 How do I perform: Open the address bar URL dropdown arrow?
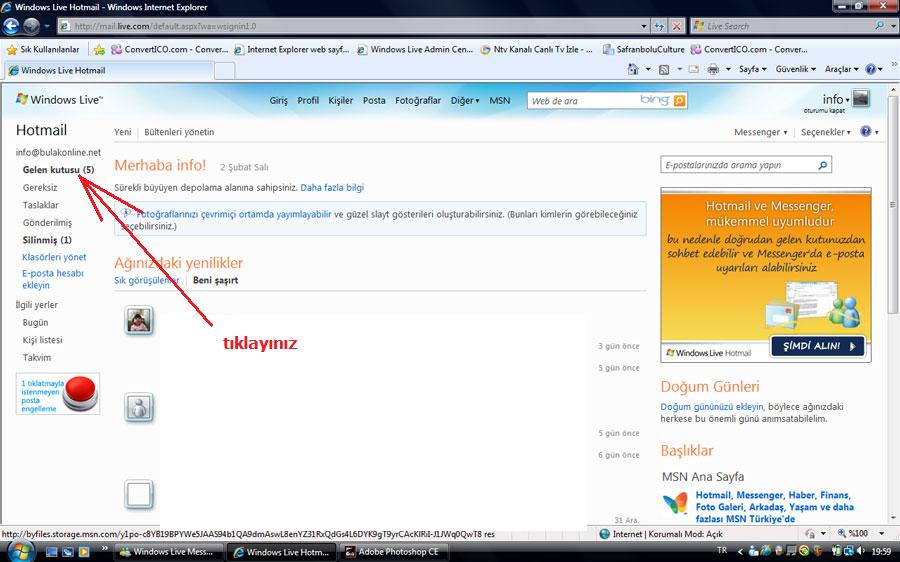coord(644,26)
